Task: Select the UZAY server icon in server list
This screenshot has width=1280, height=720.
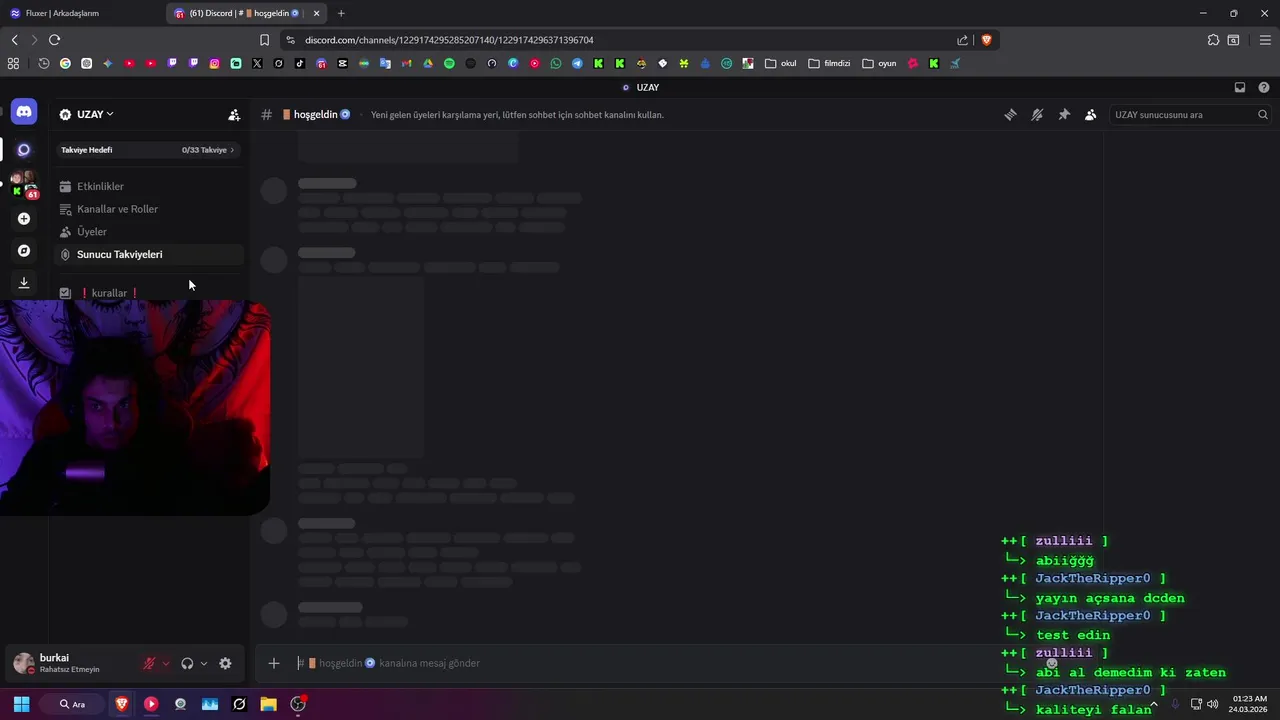Action: click(x=24, y=150)
